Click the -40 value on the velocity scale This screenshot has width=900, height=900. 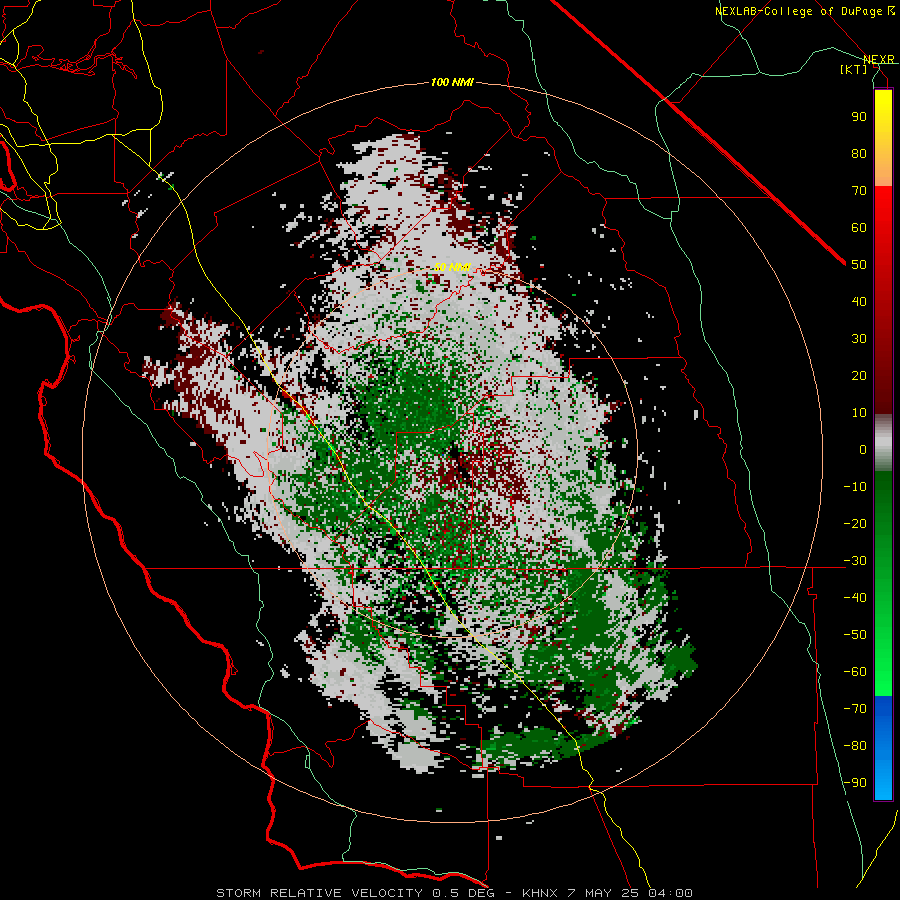click(855, 598)
